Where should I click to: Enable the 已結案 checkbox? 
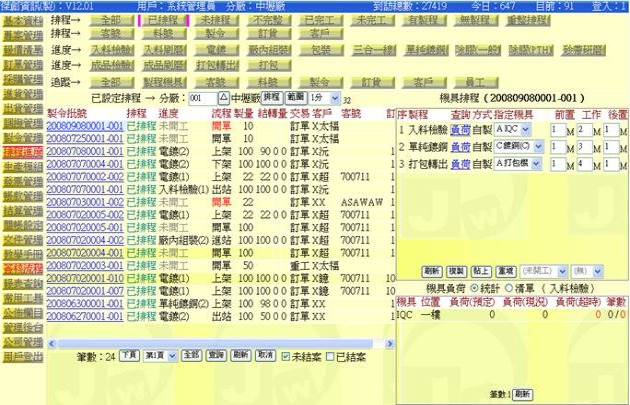pos(329,355)
